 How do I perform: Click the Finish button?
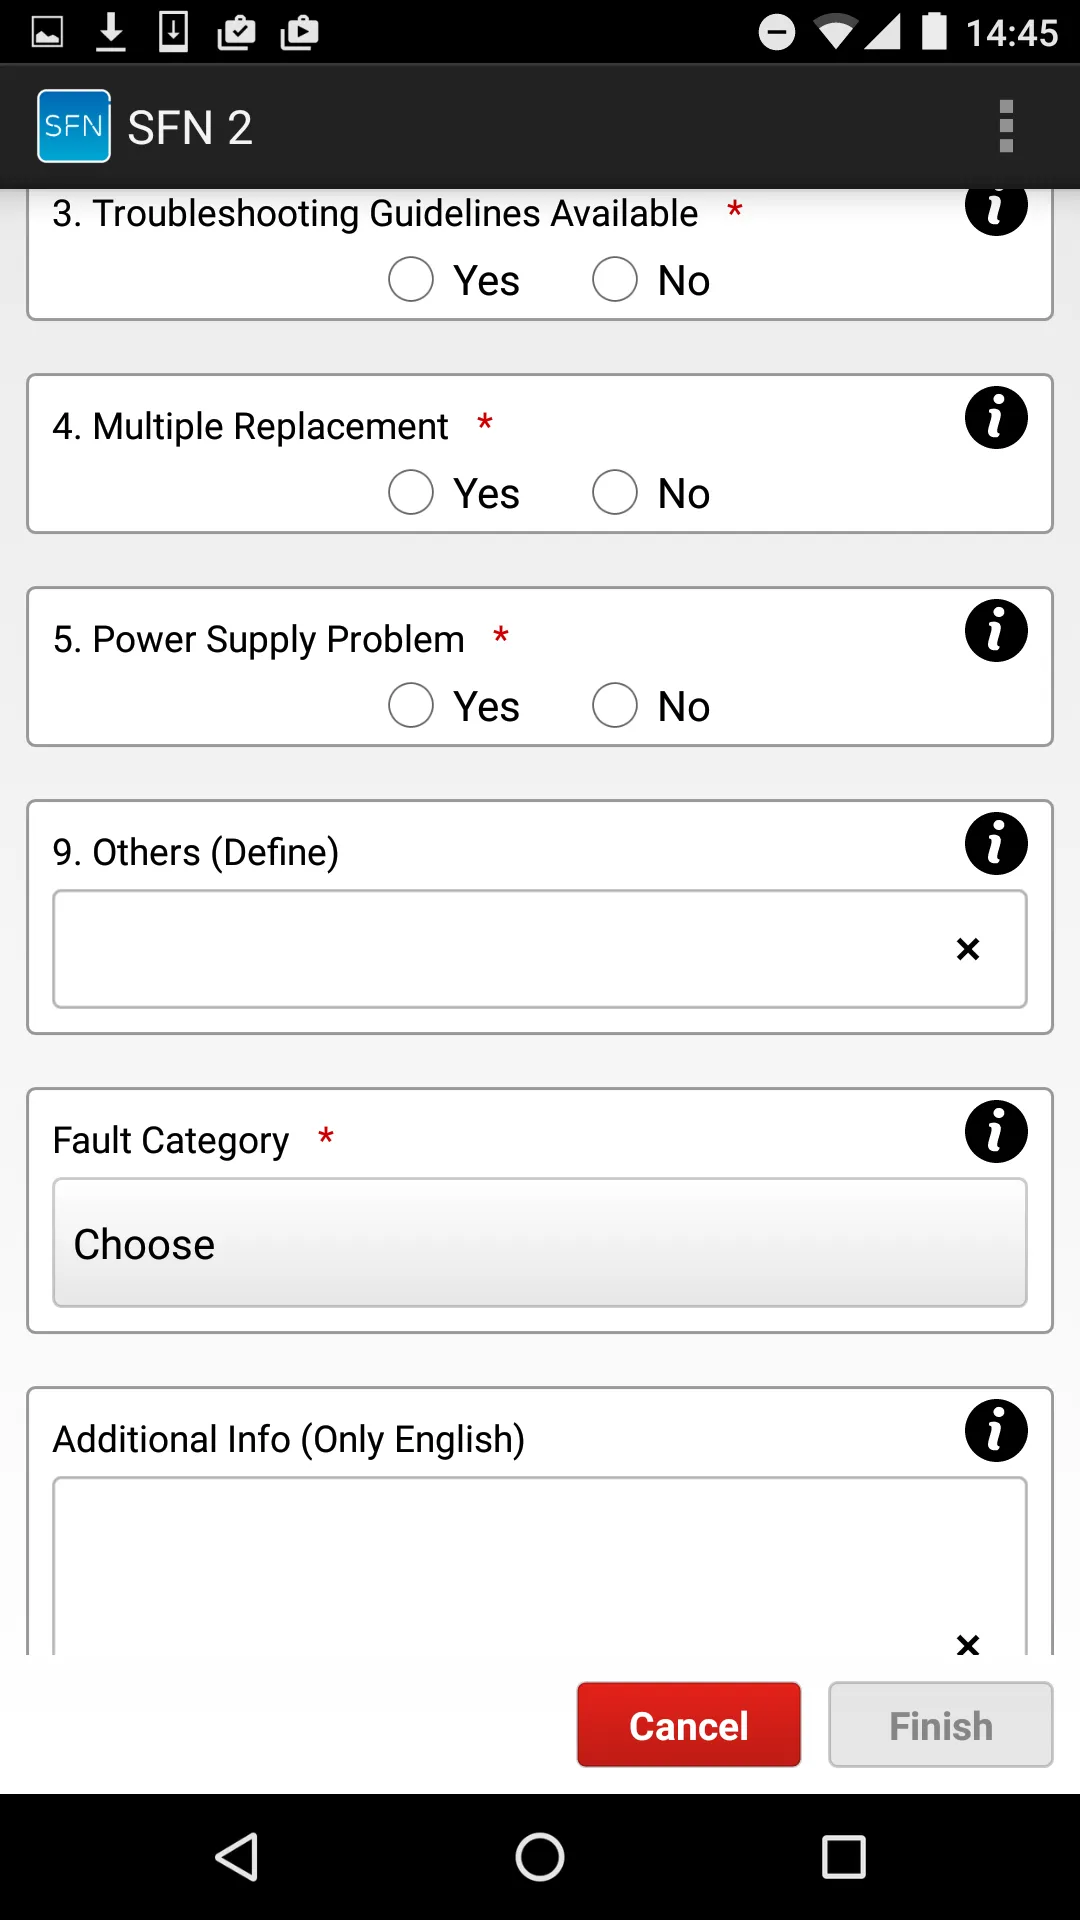[941, 1725]
